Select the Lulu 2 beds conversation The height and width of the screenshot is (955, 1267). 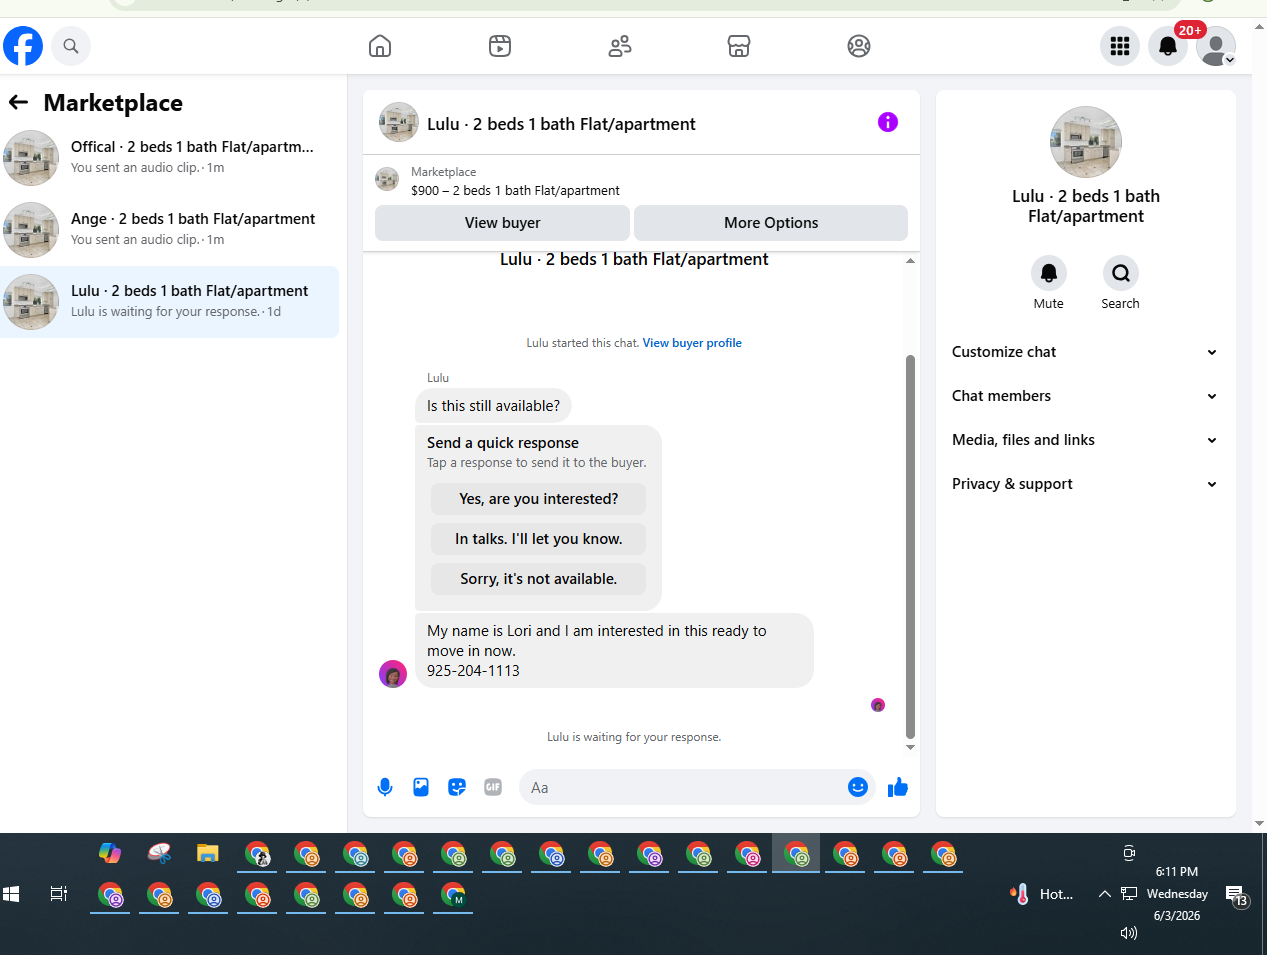[x=170, y=302]
